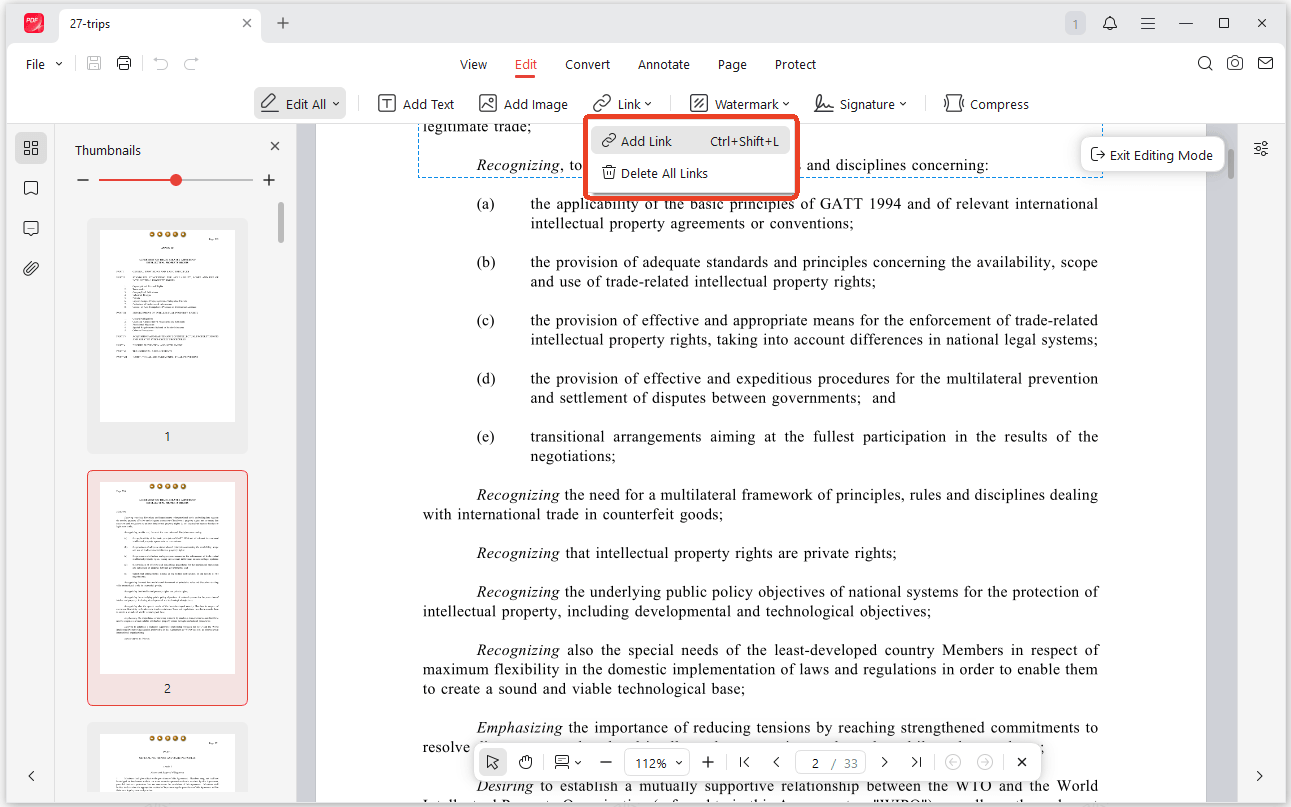Screen dimensions: 1291x807
Task: Switch to the Page tab
Action: click(732, 64)
